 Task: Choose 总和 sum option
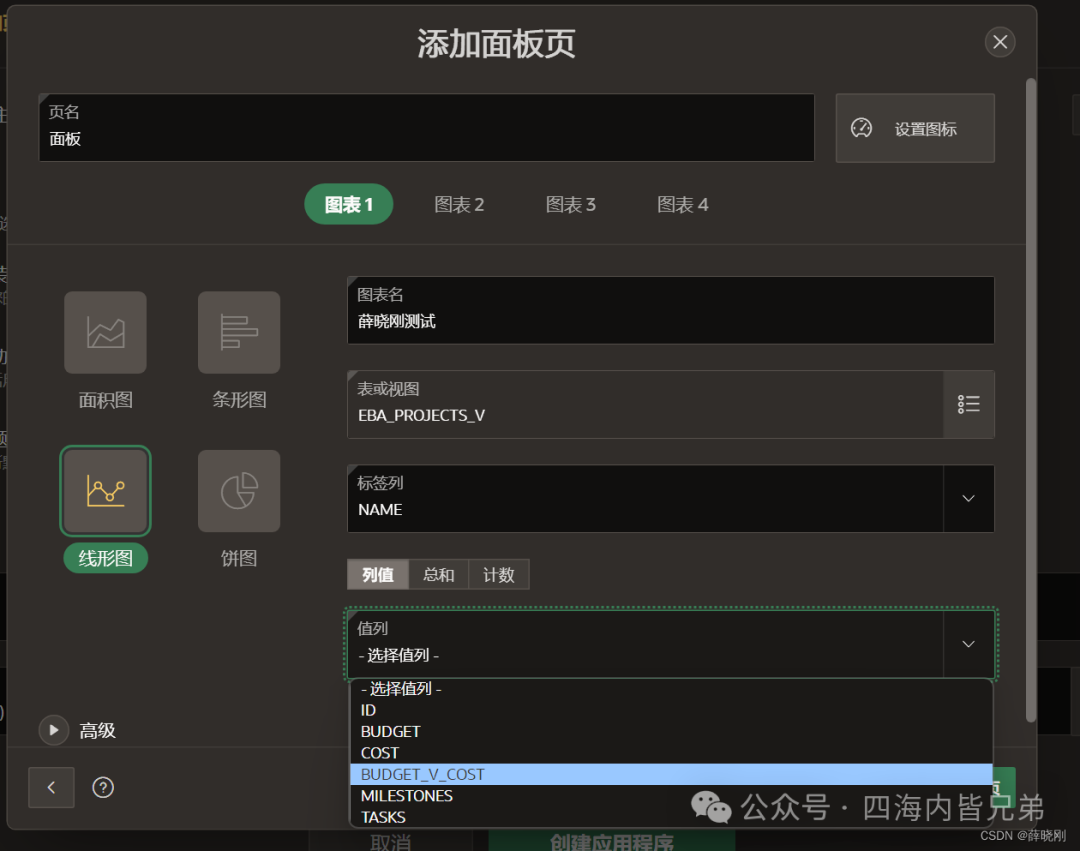(x=439, y=574)
